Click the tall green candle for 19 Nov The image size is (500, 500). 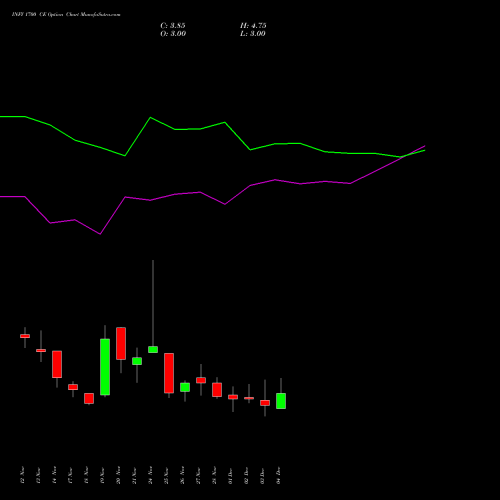[105, 367]
